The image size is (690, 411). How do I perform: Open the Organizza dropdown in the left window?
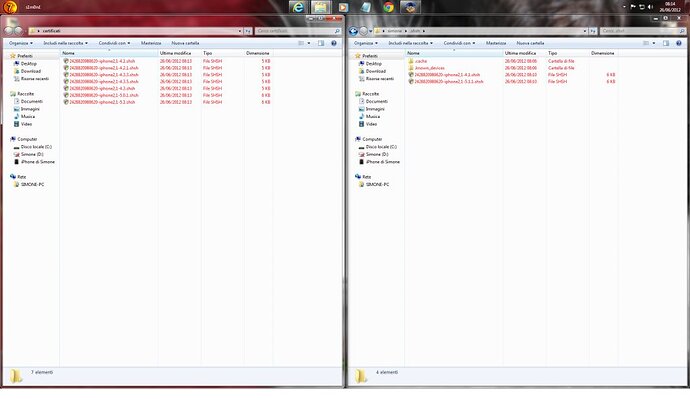[22, 43]
